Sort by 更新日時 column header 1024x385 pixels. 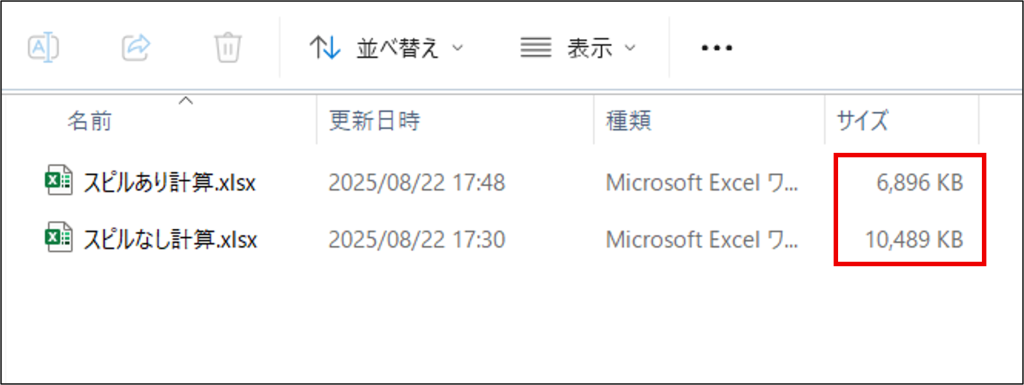pos(374,121)
